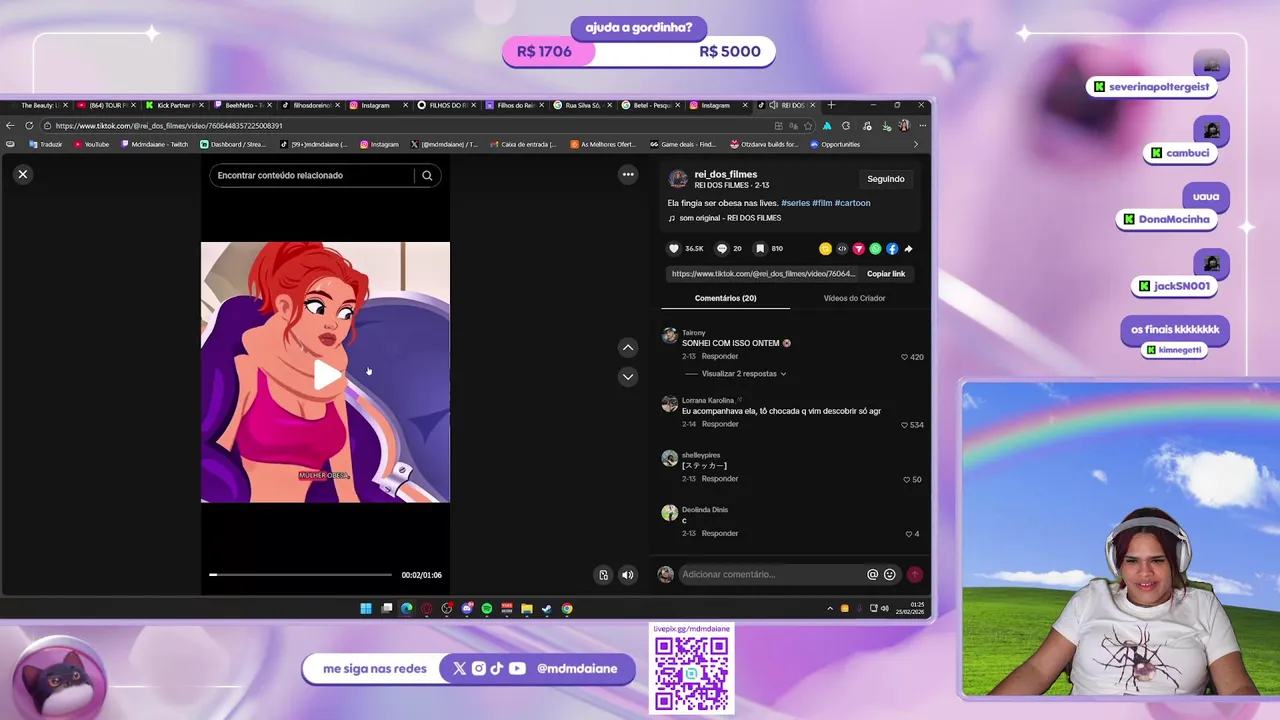Open the emoji picker in comment box
The width and height of the screenshot is (1280, 720).
pyautogui.click(x=890, y=575)
